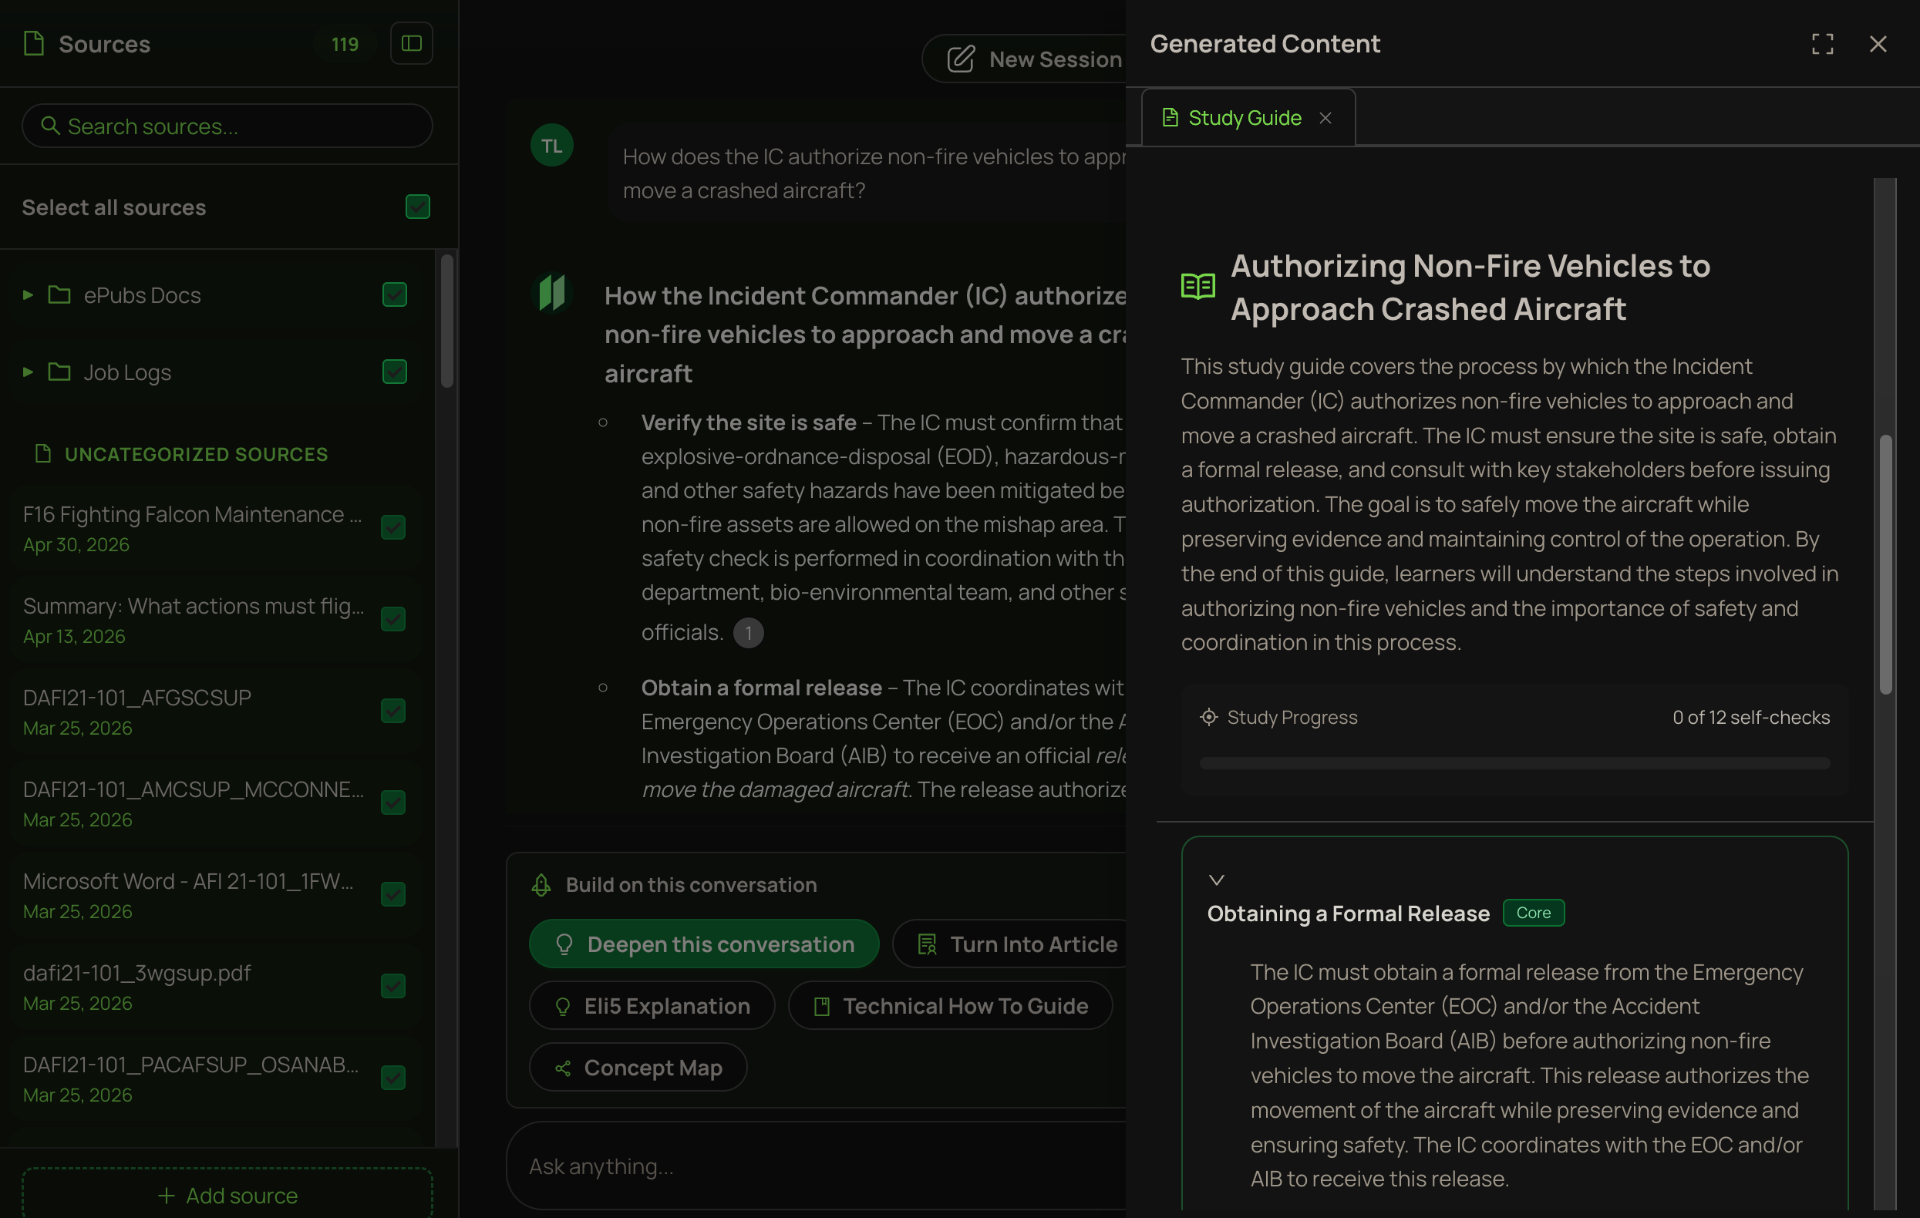
Task: Uncheck the Summary: What actions source checkbox
Action: [394, 619]
